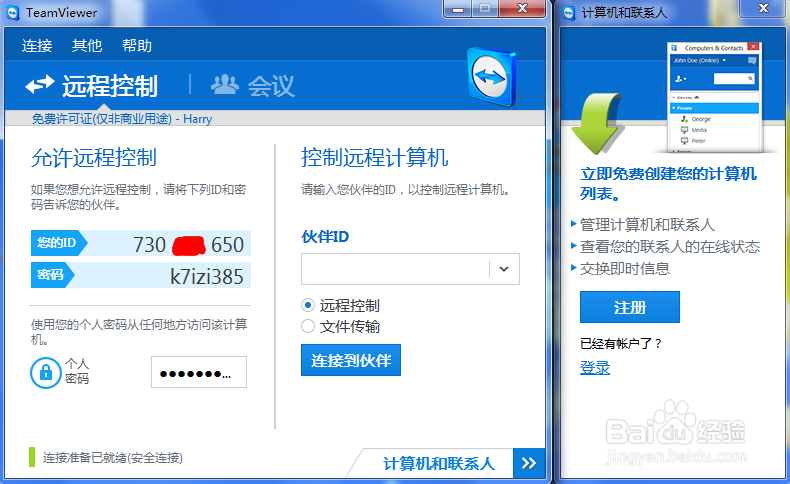
Task: Open the 帮助 menu
Action: (137, 46)
